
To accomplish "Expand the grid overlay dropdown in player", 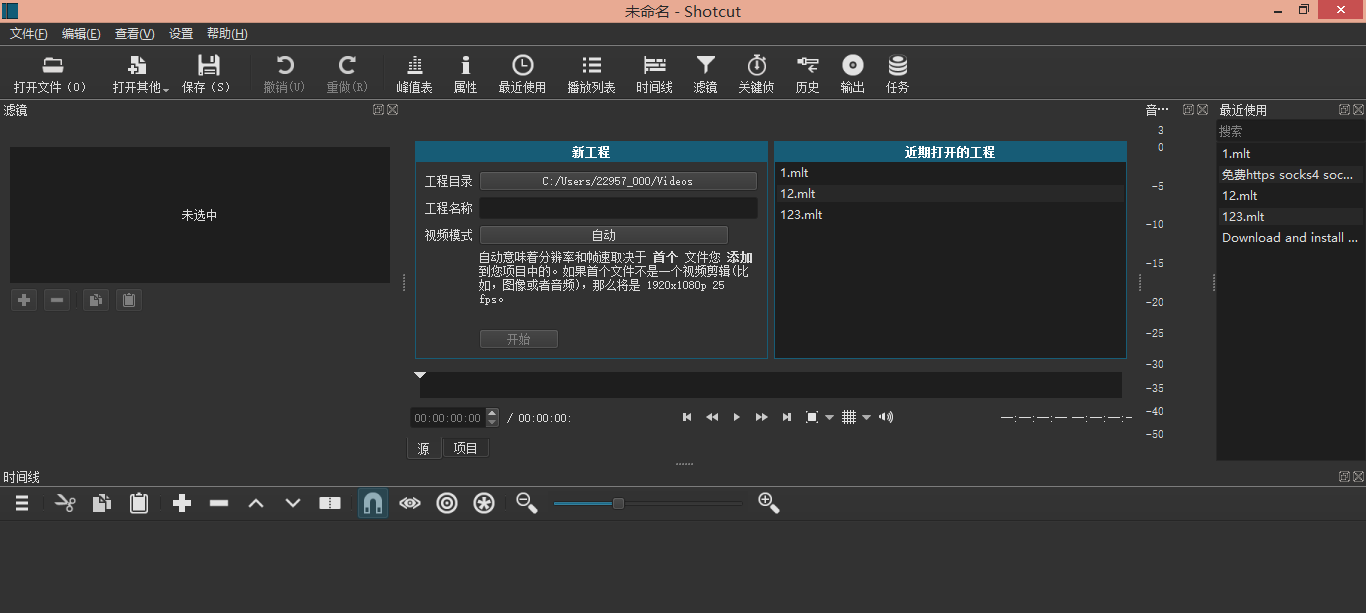I will click(x=867, y=417).
